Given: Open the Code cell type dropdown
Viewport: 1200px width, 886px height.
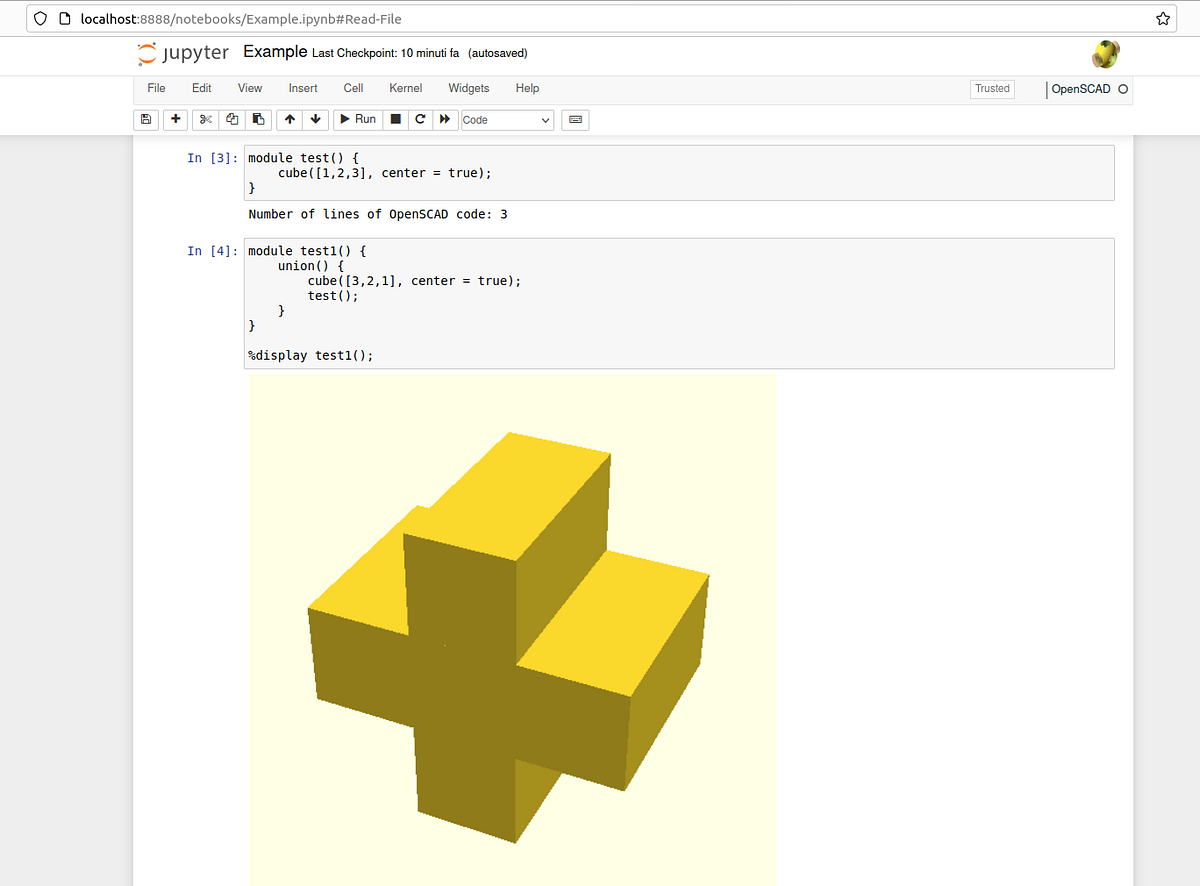Looking at the screenshot, I should (507, 119).
